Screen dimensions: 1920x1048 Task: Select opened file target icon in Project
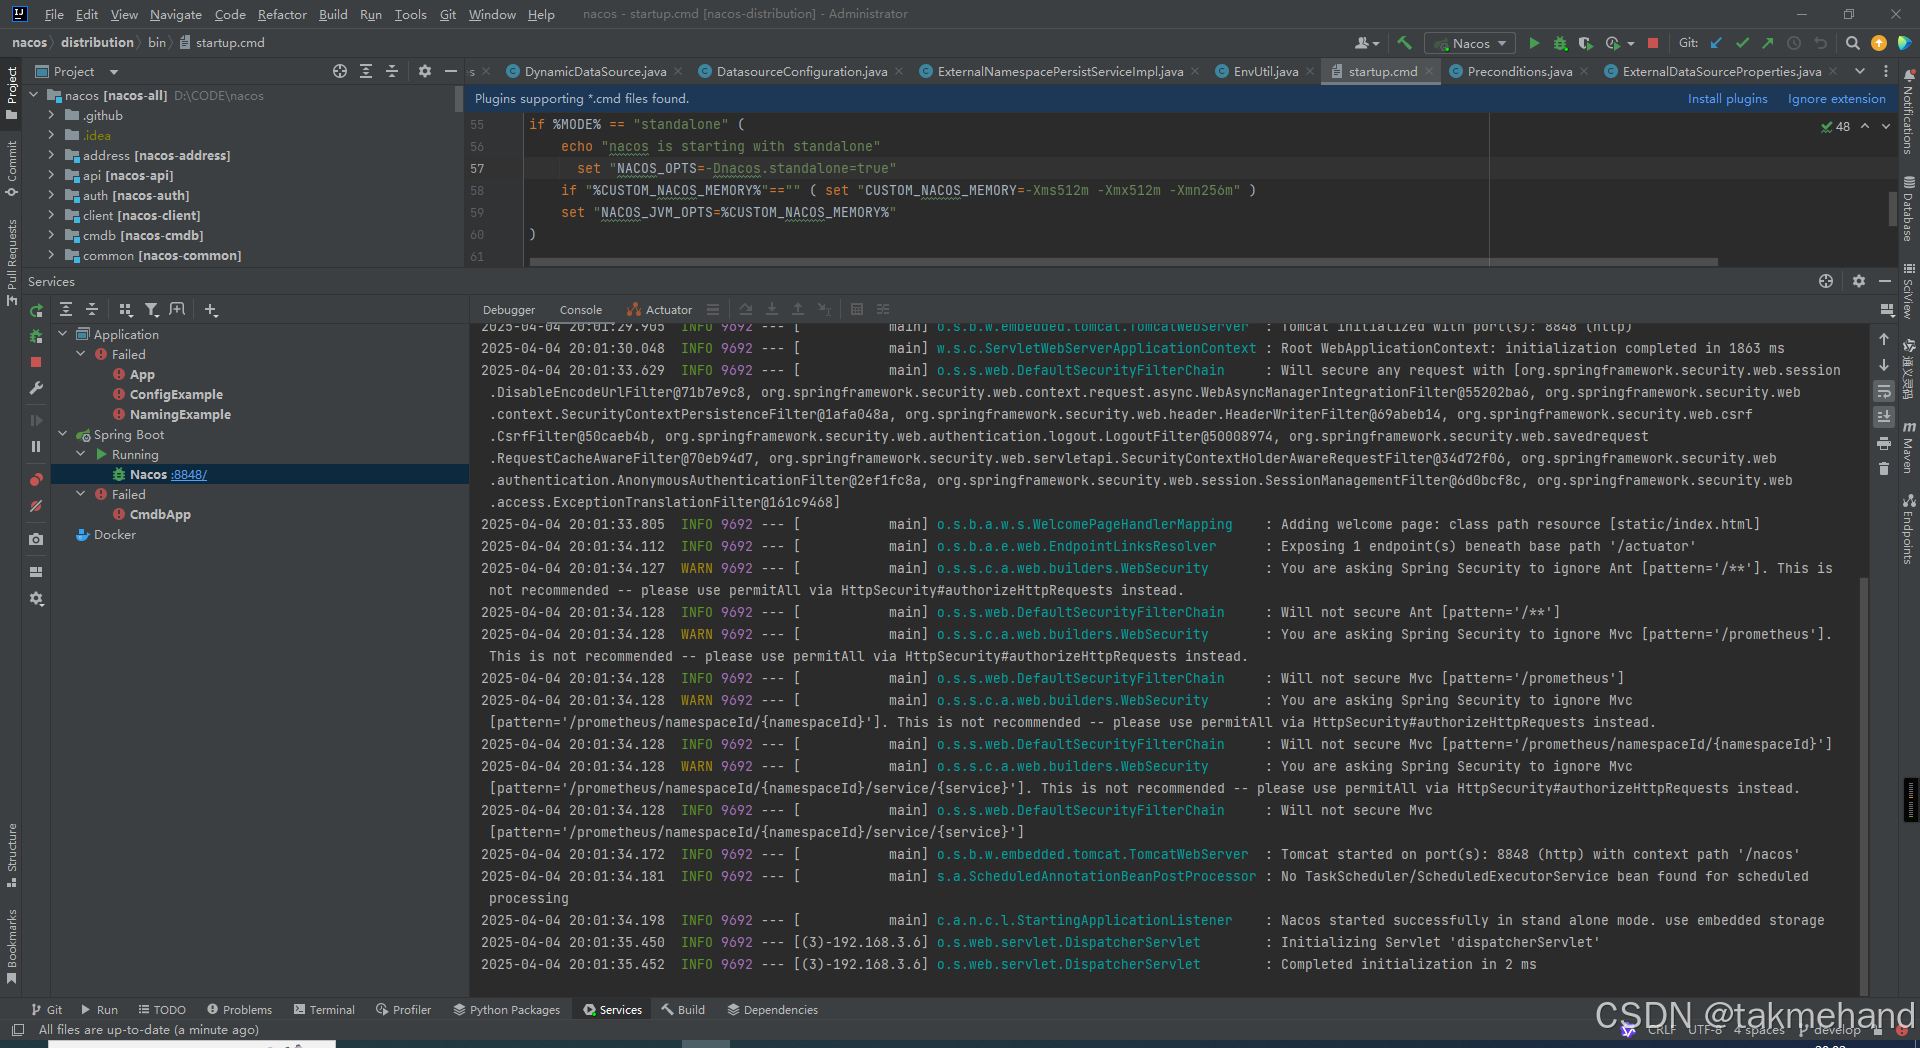pyautogui.click(x=340, y=71)
